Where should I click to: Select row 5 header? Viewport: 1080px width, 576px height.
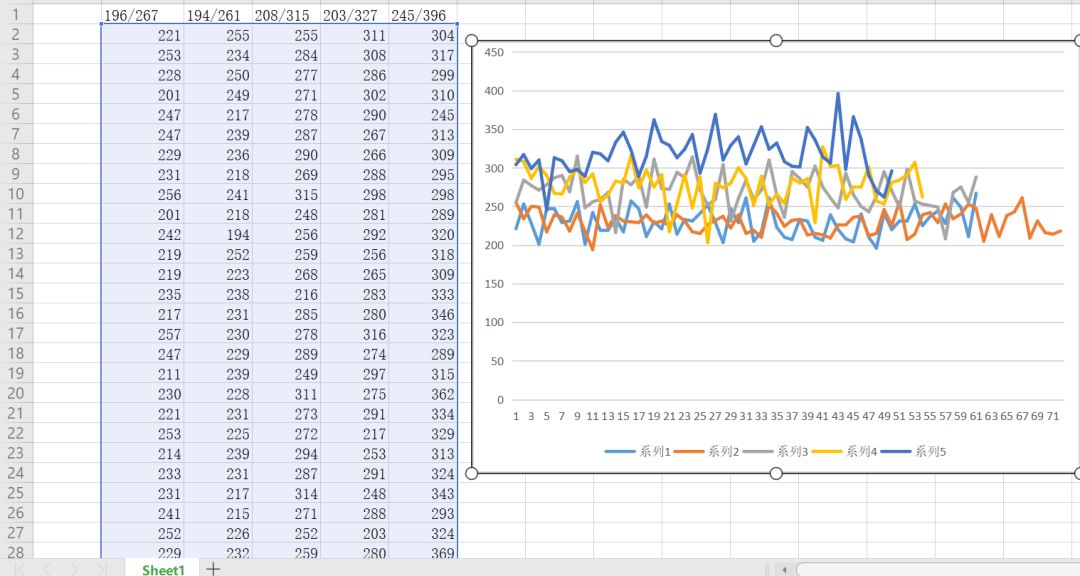(x=16, y=94)
